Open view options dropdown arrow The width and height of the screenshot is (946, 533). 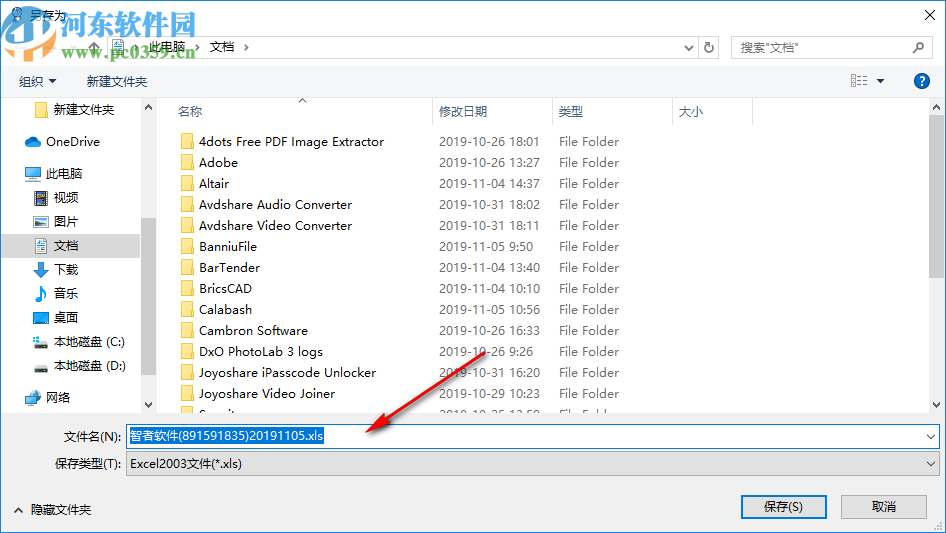pos(880,81)
